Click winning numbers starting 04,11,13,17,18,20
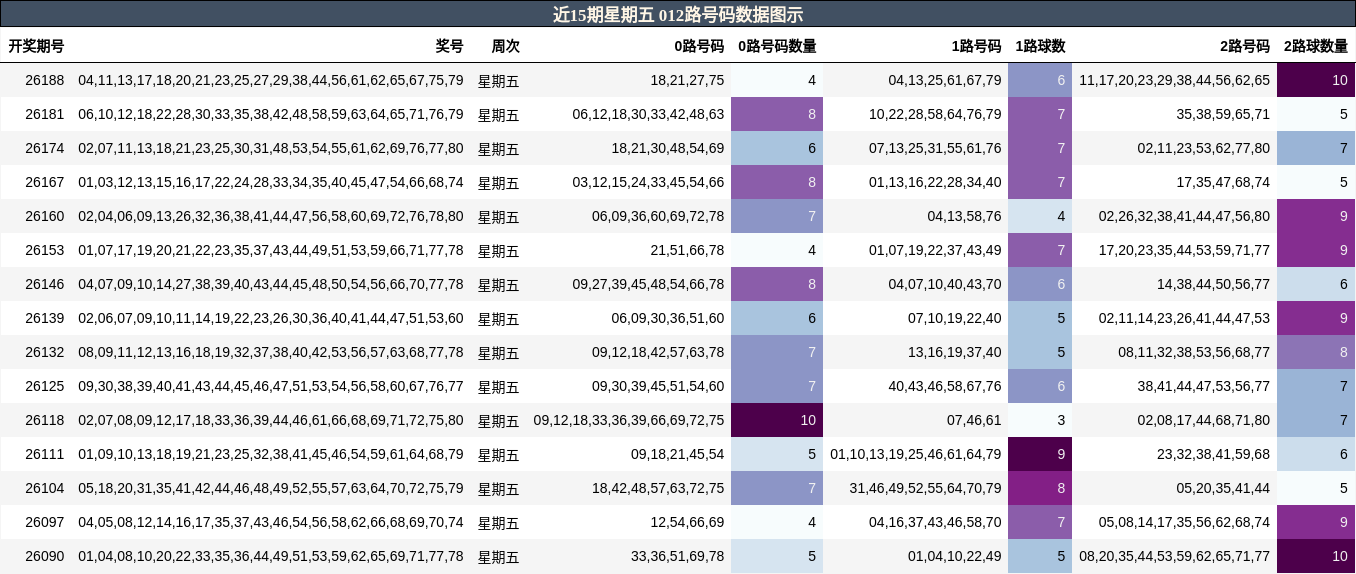1356x574 pixels. 271,80
